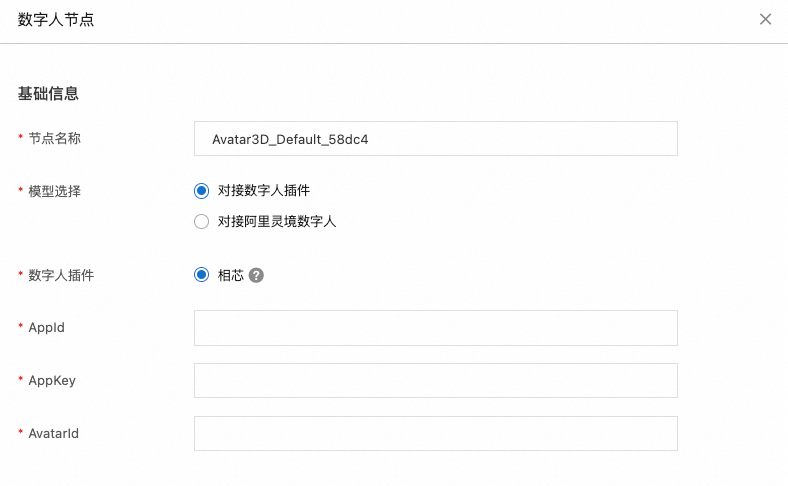Image resolution: width=788 pixels, height=486 pixels.
Task: Click the AppKey field label
Action: [52, 380]
